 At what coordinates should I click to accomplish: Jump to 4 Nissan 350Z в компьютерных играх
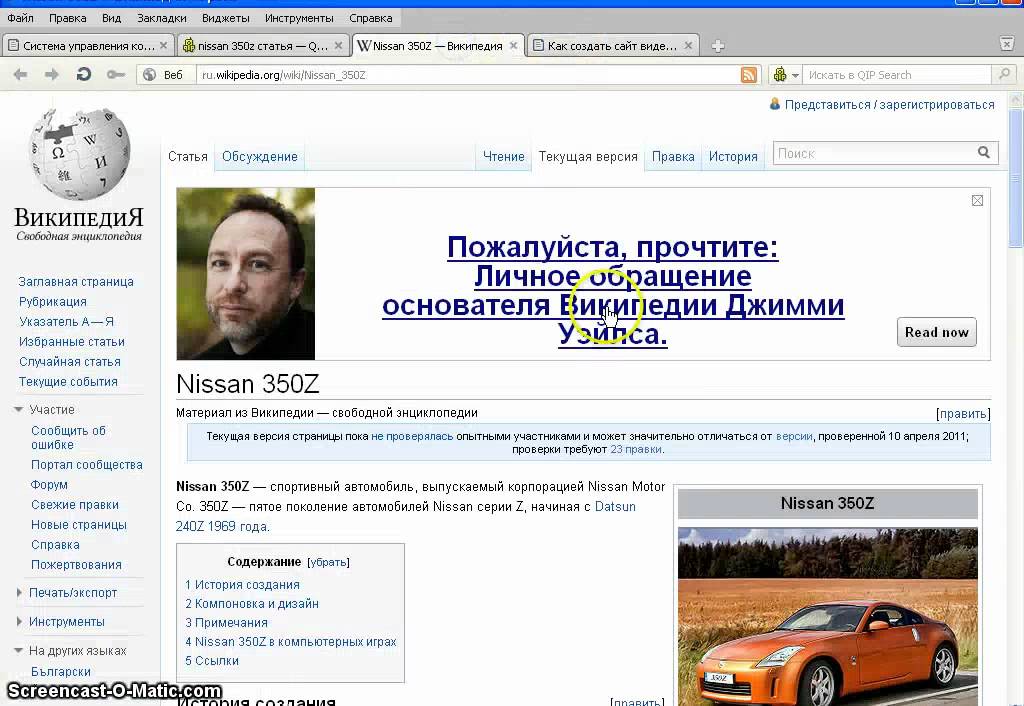(x=291, y=642)
